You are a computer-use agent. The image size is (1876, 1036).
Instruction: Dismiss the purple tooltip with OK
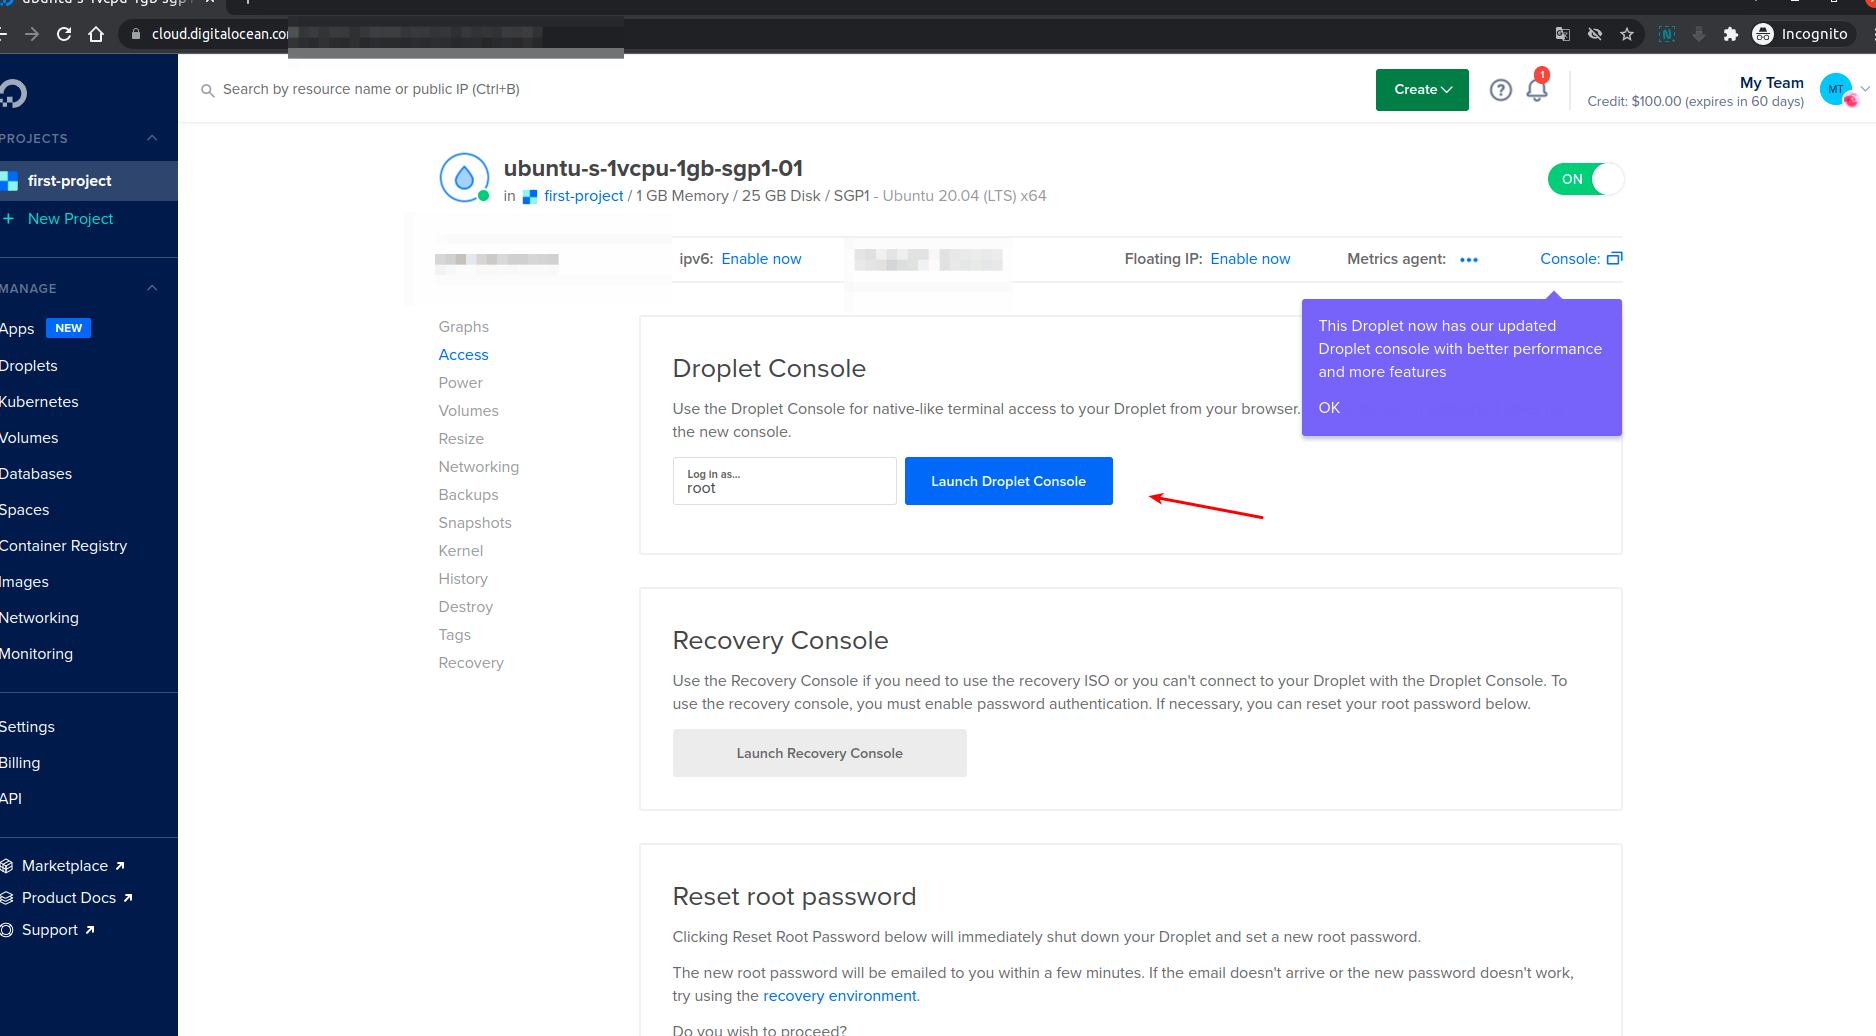(1329, 408)
